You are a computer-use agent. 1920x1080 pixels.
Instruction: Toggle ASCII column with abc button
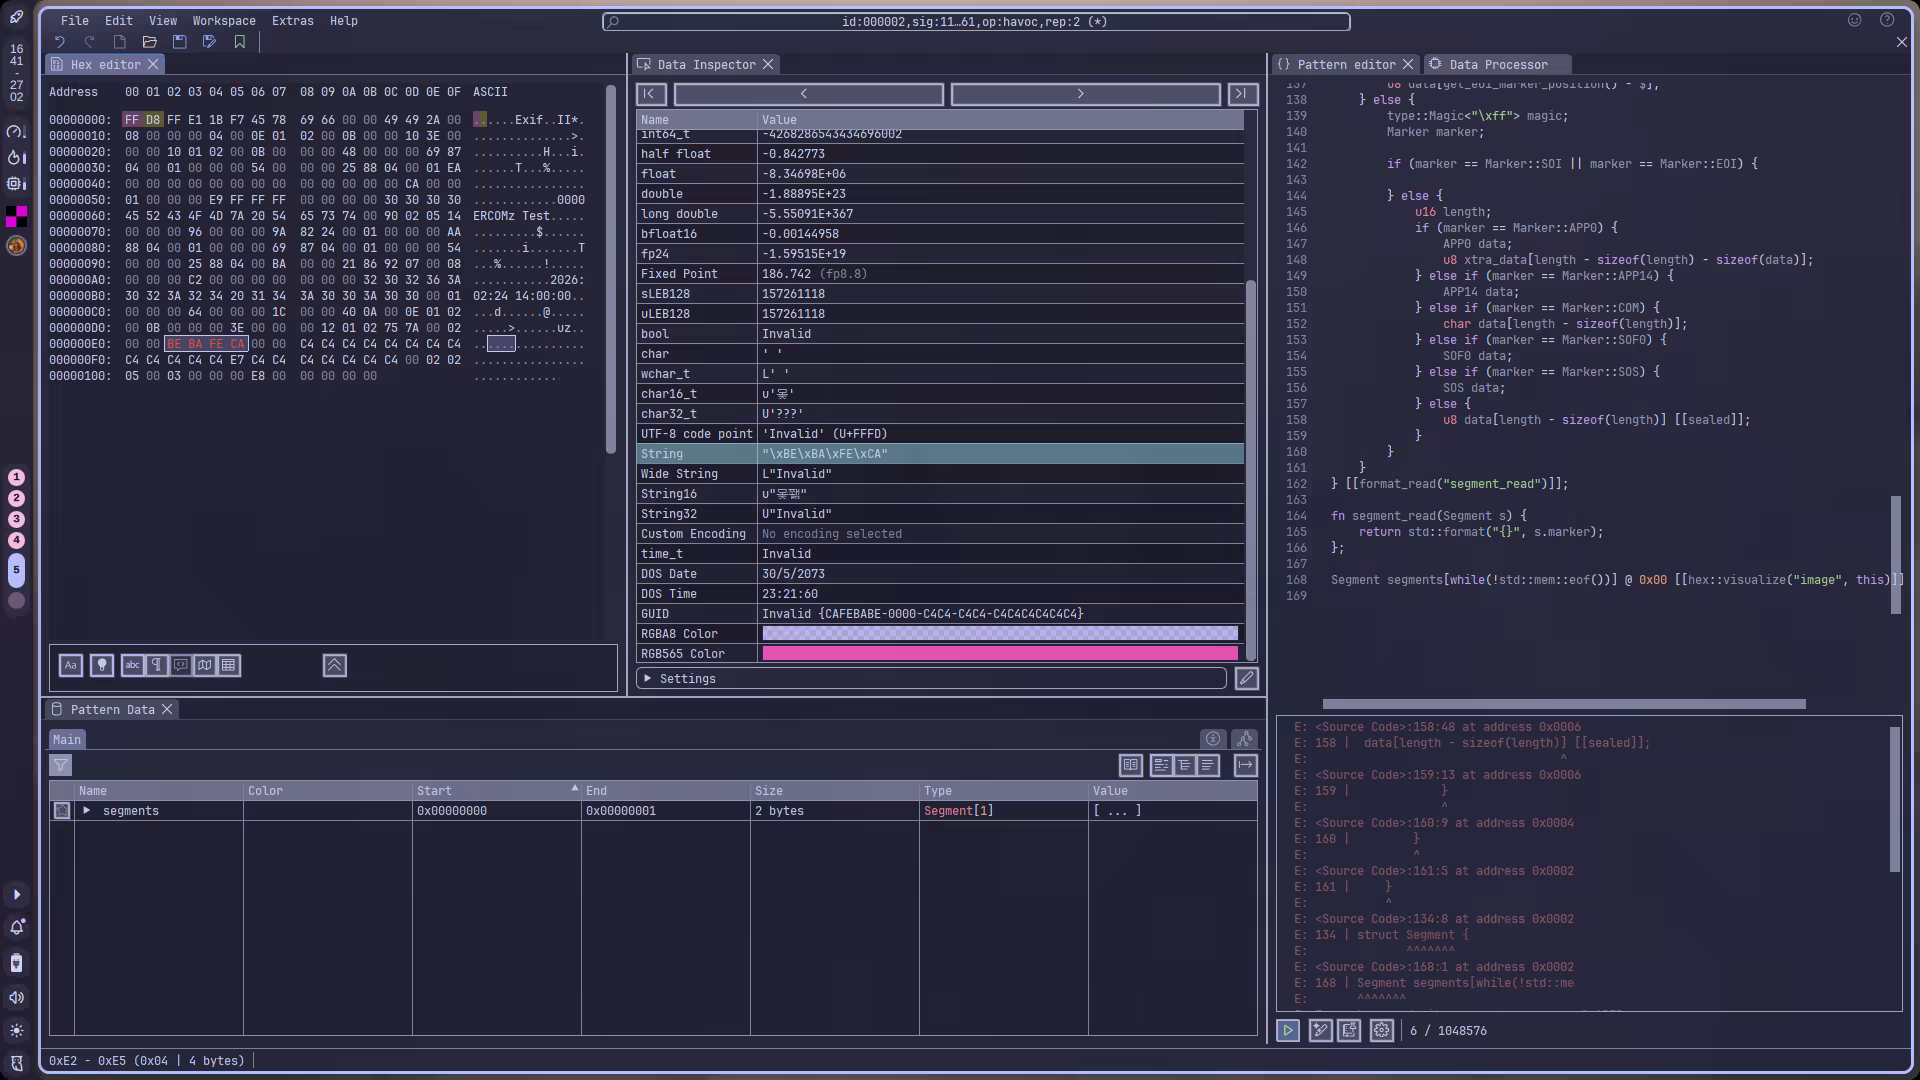tap(132, 666)
